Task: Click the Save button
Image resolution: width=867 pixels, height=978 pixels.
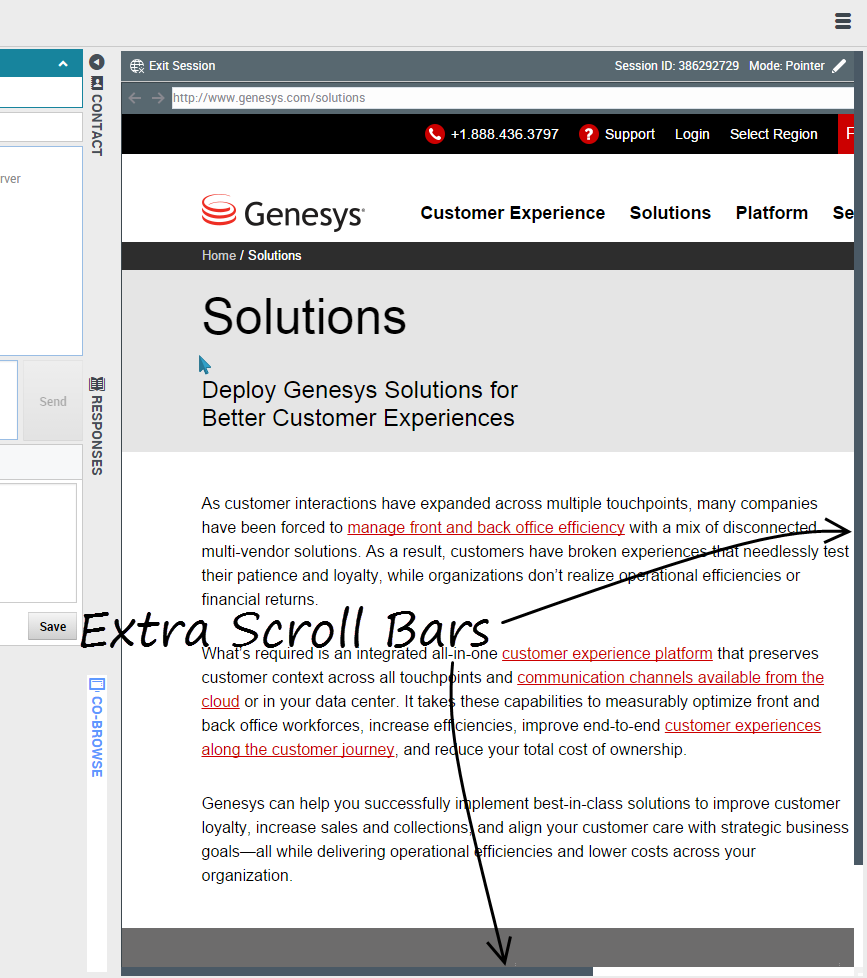Action: tap(53, 626)
